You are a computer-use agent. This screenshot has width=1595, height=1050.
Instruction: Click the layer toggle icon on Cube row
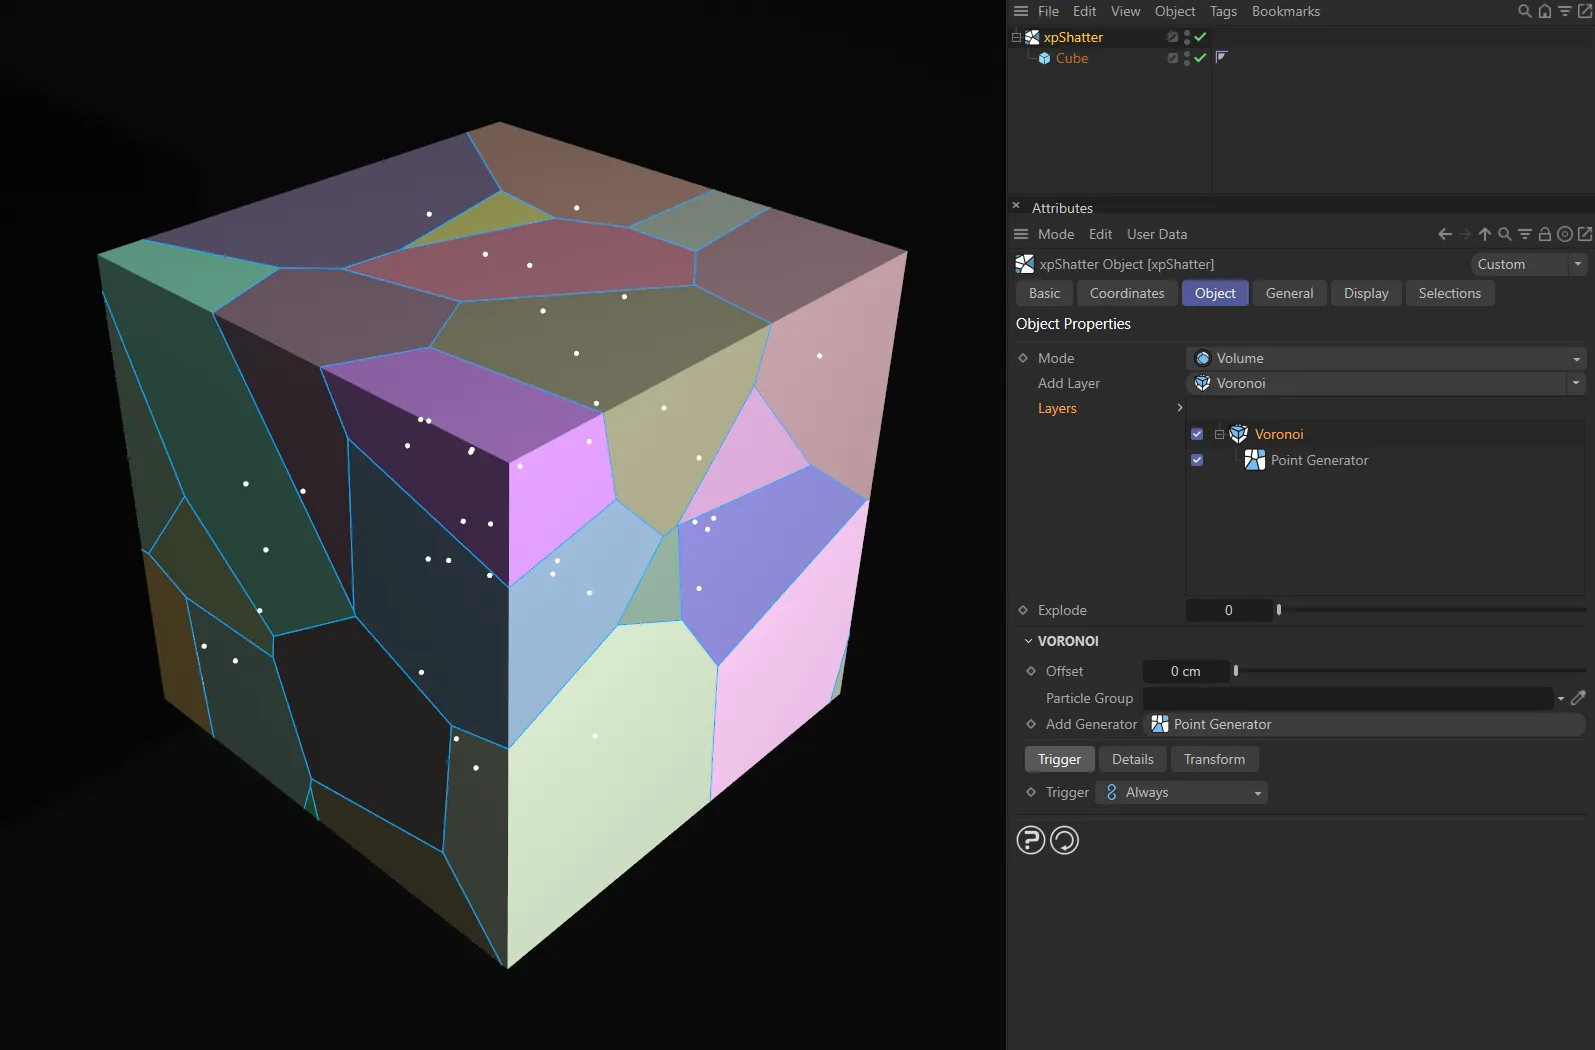(x=1173, y=58)
